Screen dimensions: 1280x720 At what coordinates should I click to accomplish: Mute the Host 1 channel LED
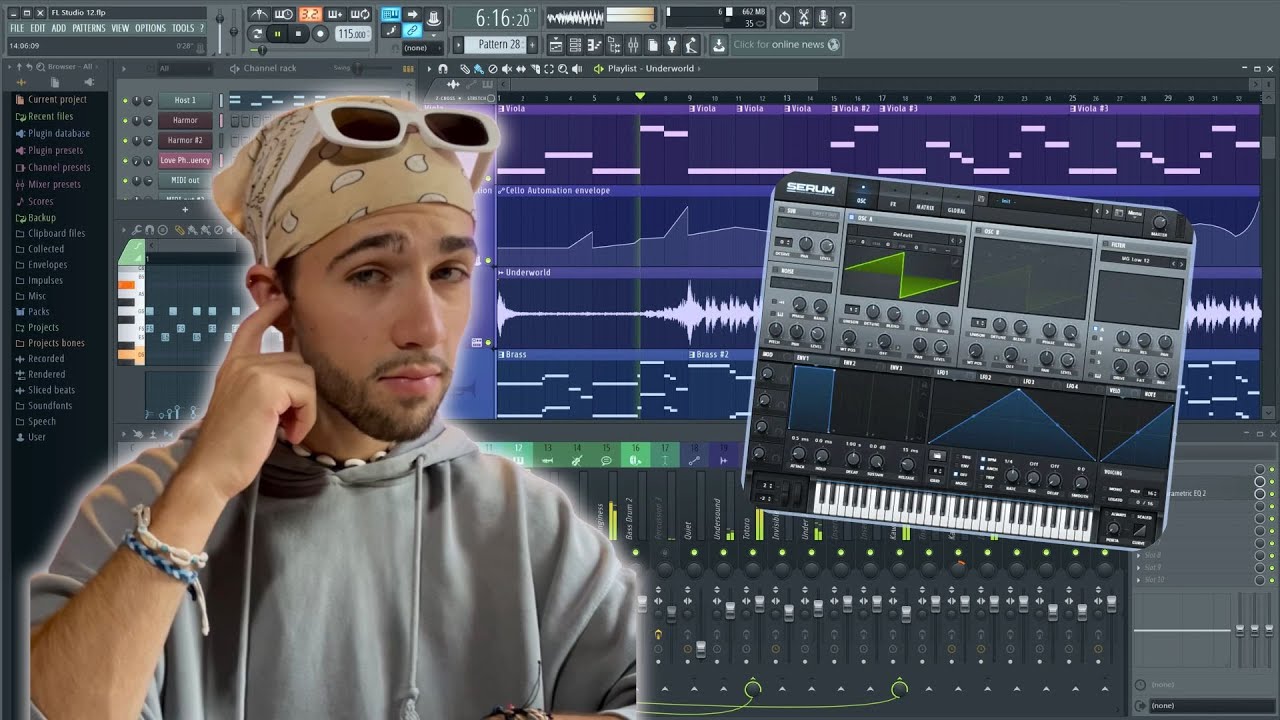click(x=125, y=100)
